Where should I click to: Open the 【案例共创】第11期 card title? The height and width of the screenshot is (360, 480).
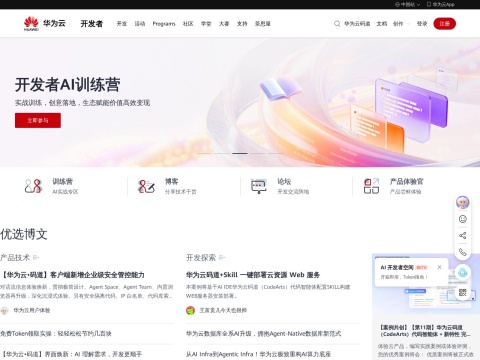(x=425, y=331)
